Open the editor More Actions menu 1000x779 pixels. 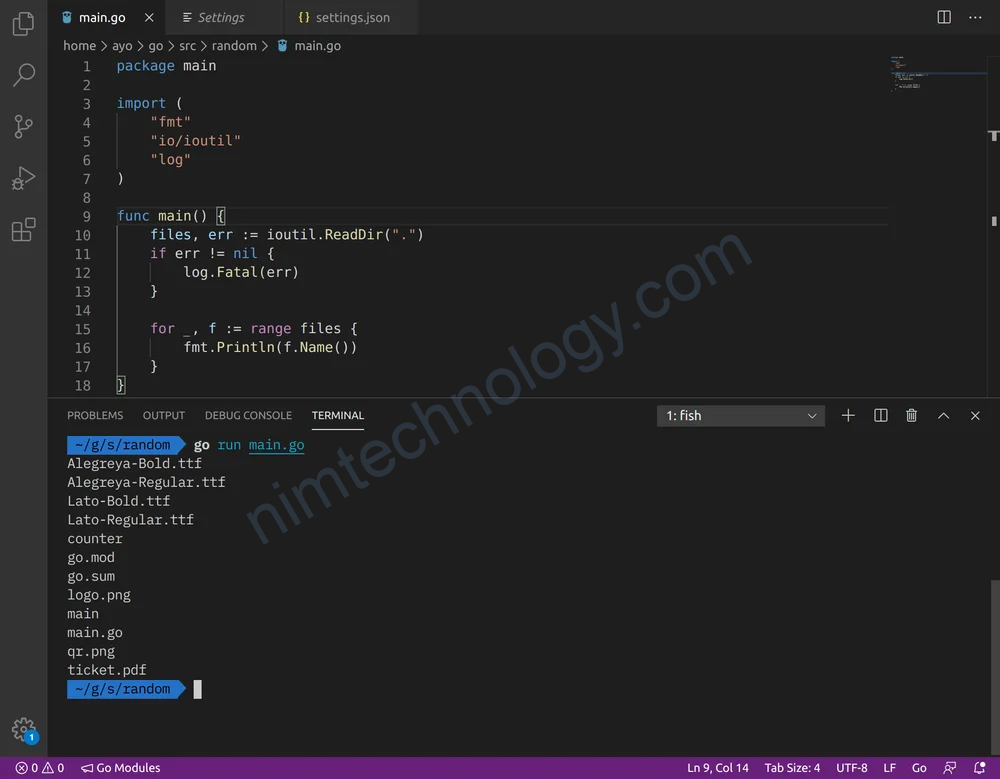975,18
